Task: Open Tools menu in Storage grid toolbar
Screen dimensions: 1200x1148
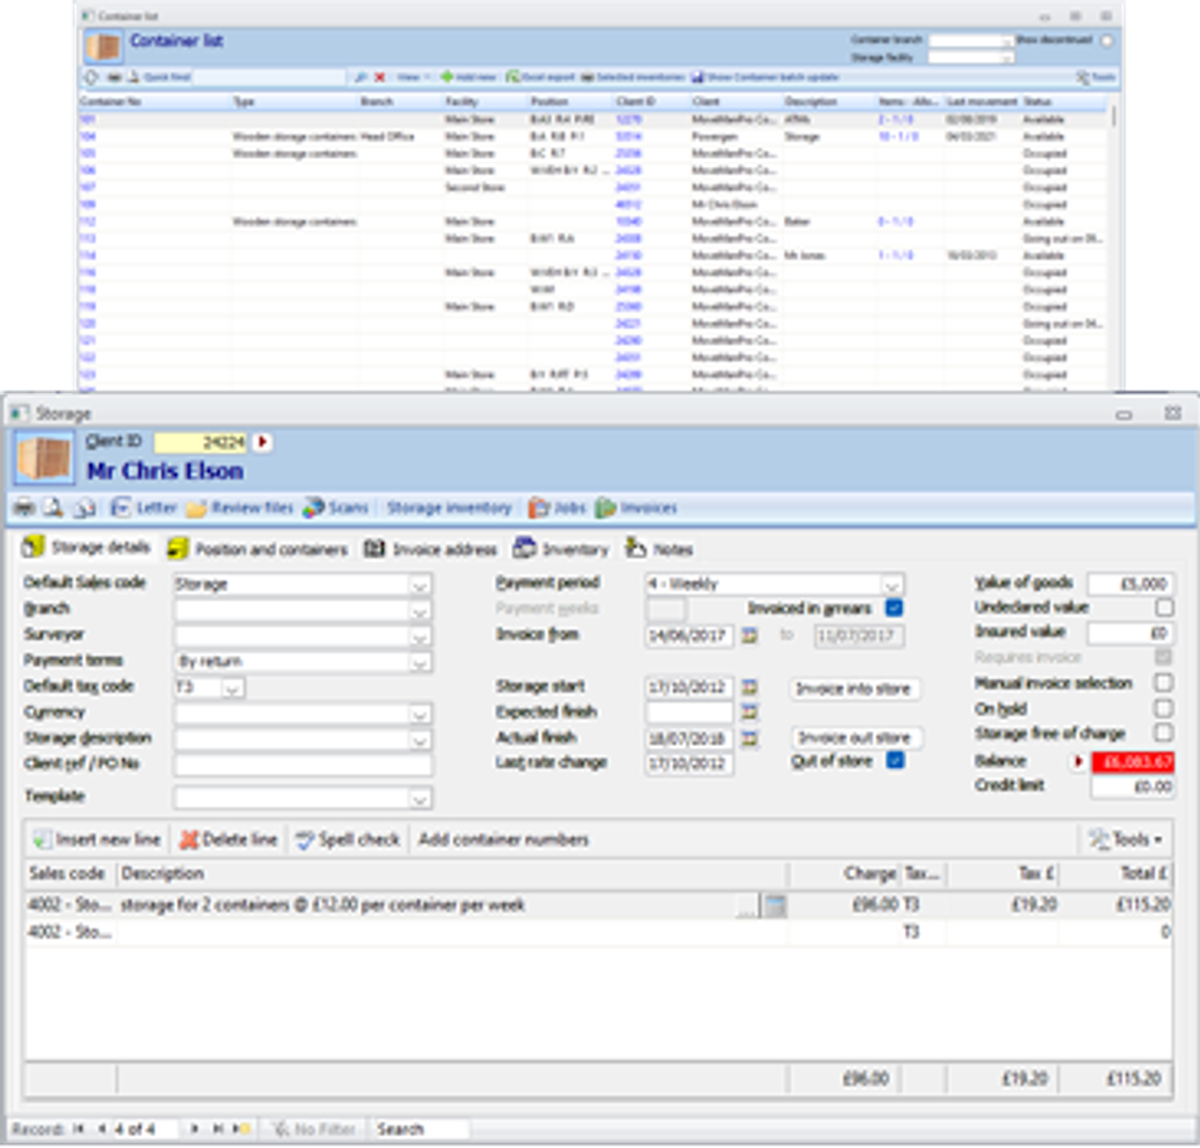Action: 1125,840
